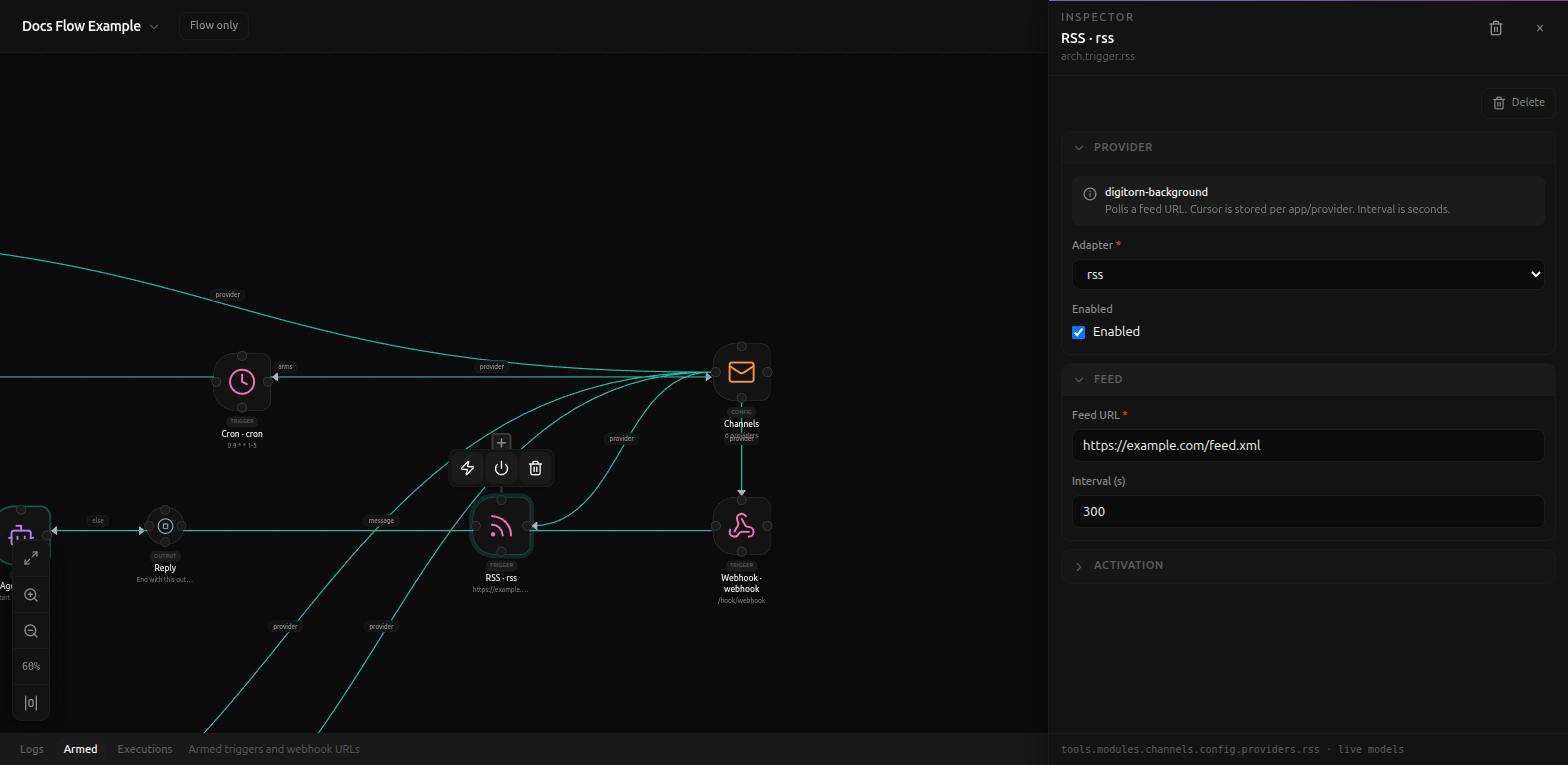The image size is (1568, 765).
Task: Click the 60% zoom level button
Action: point(31,667)
